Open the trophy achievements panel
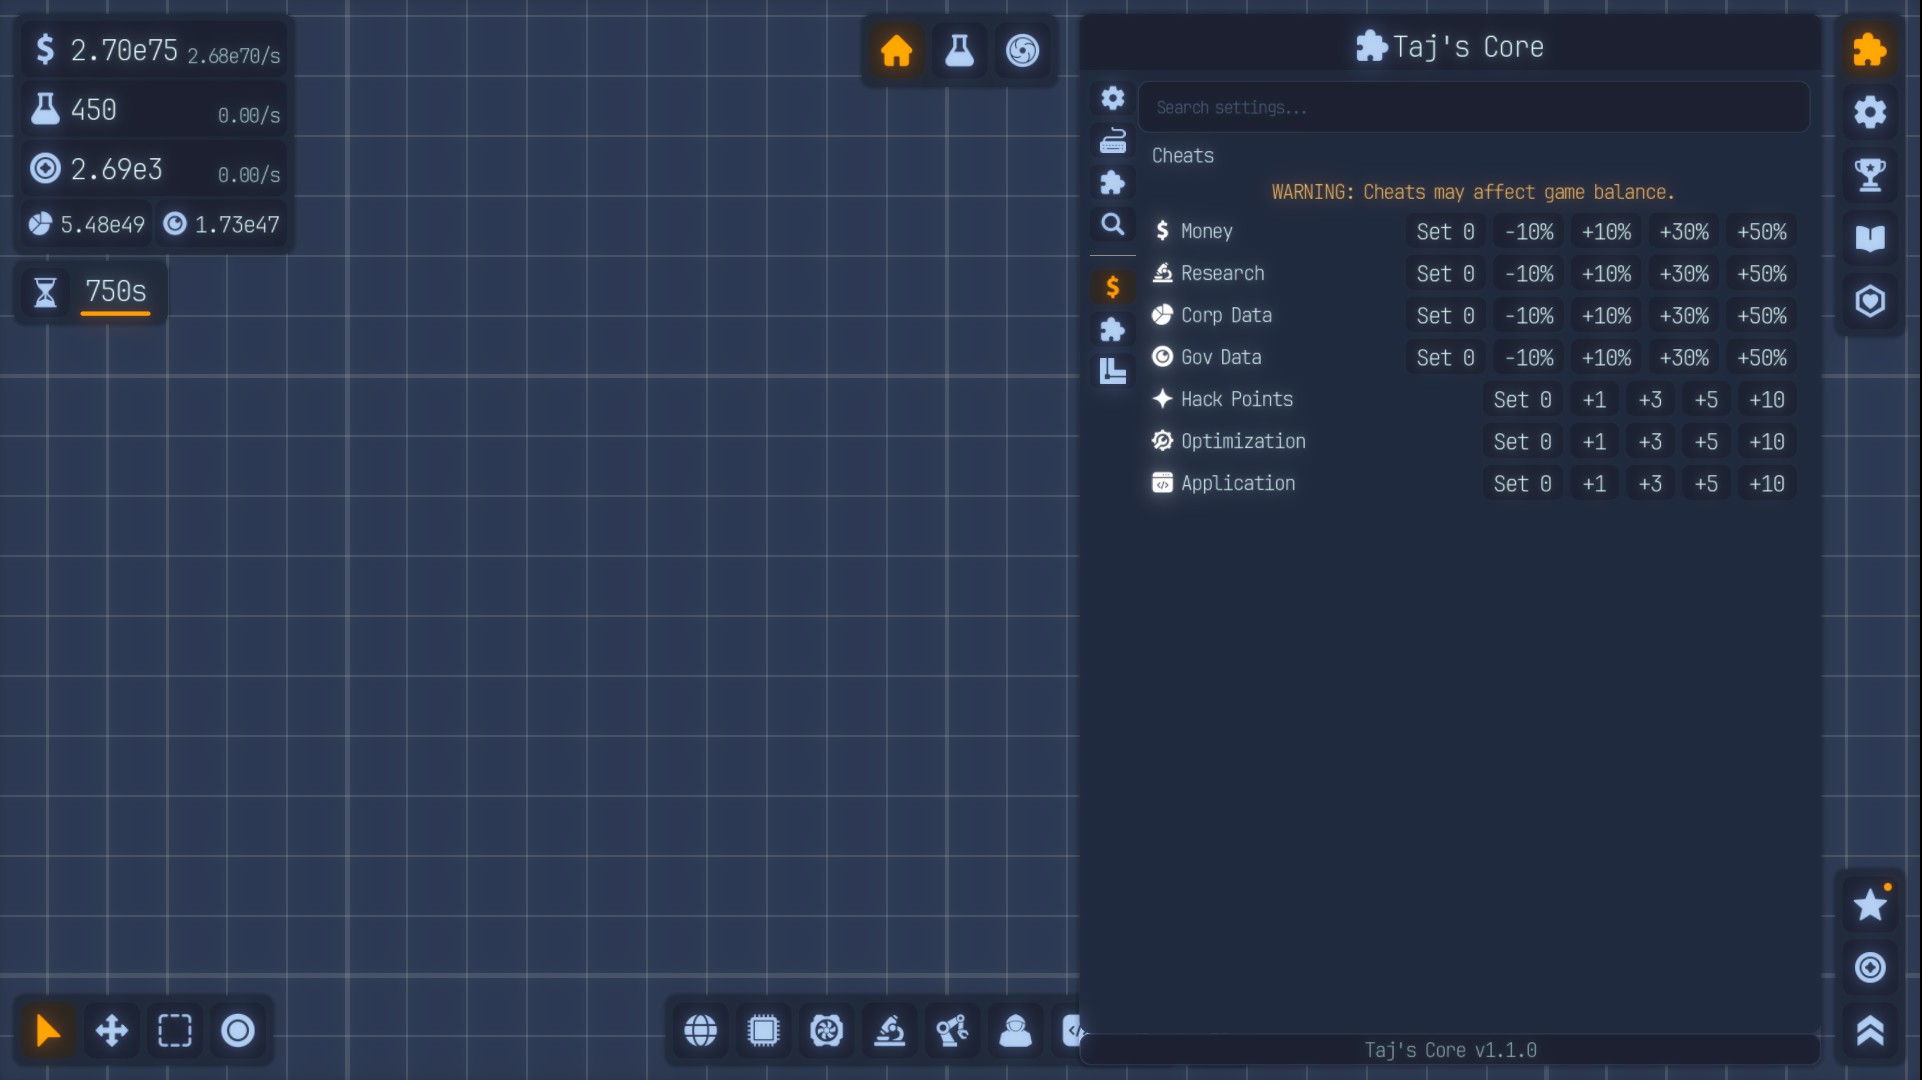The height and width of the screenshot is (1080, 1922). pyautogui.click(x=1869, y=175)
